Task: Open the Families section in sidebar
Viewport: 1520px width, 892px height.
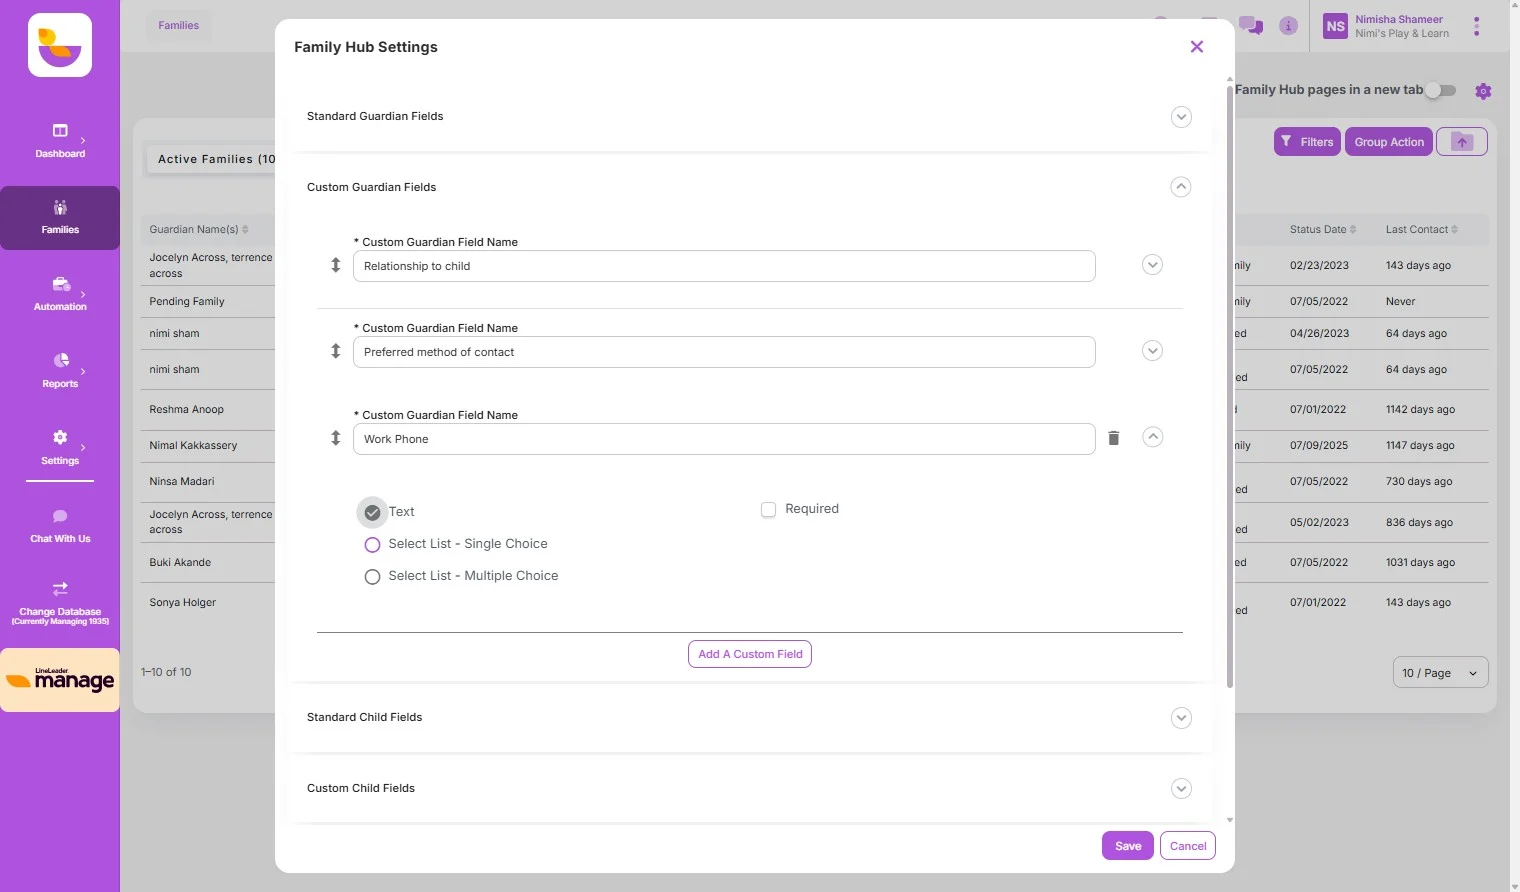Action: coord(60,217)
